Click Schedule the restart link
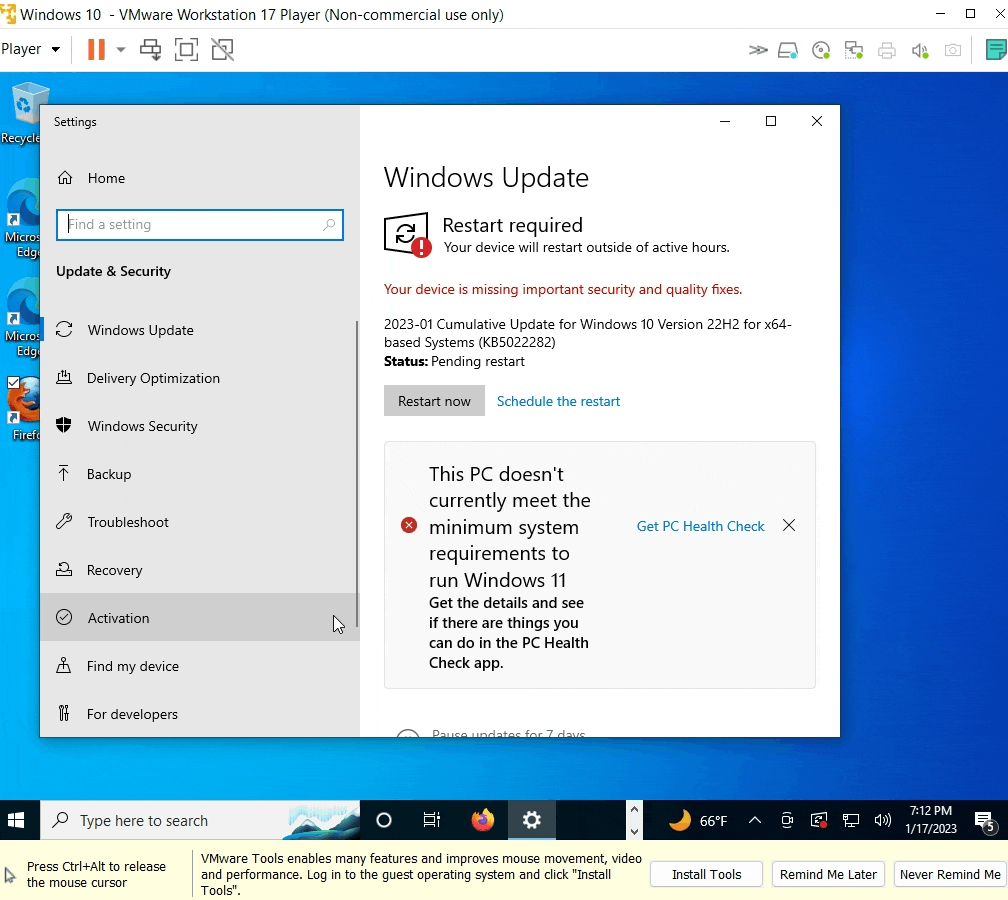Viewport: 1008px width, 900px height. coord(558,401)
